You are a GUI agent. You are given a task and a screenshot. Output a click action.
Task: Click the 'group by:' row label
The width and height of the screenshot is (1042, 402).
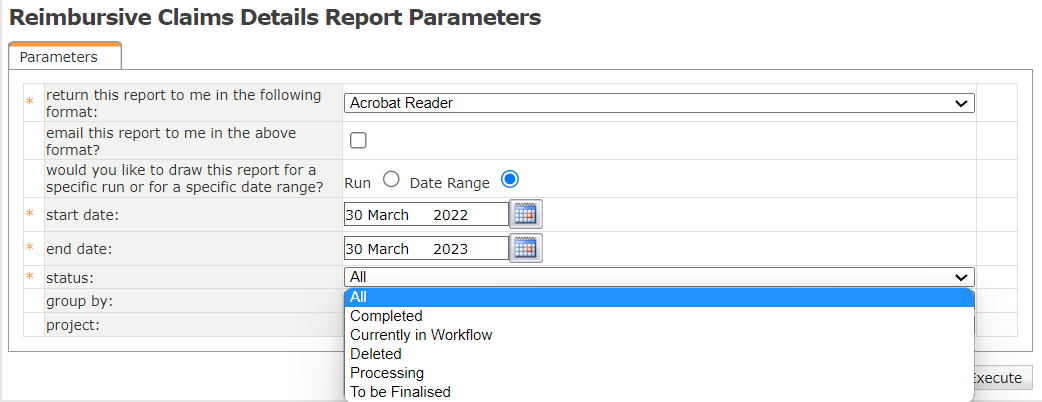[79, 301]
